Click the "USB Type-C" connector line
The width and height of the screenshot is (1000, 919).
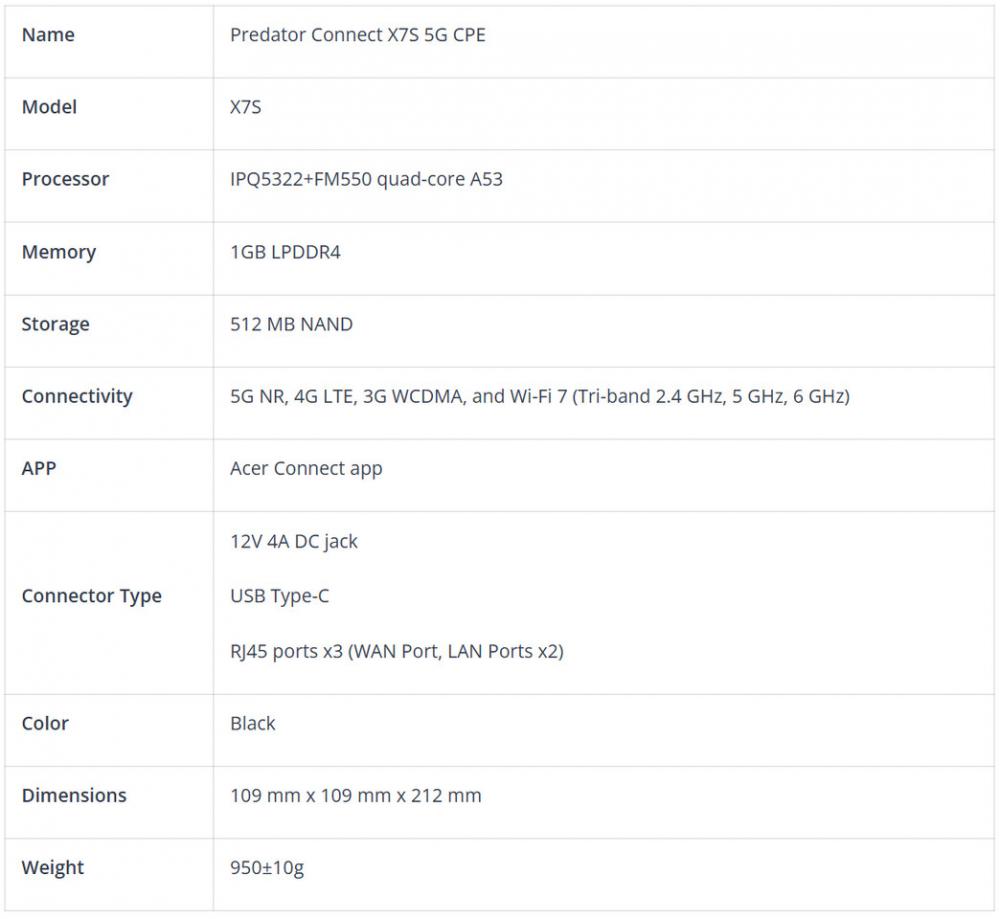279,596
